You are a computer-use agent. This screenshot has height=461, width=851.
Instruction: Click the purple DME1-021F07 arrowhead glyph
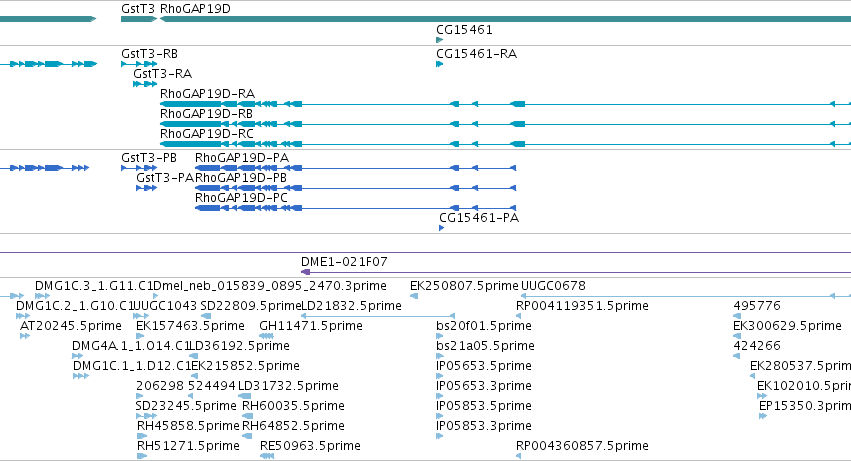click(306, 272)
